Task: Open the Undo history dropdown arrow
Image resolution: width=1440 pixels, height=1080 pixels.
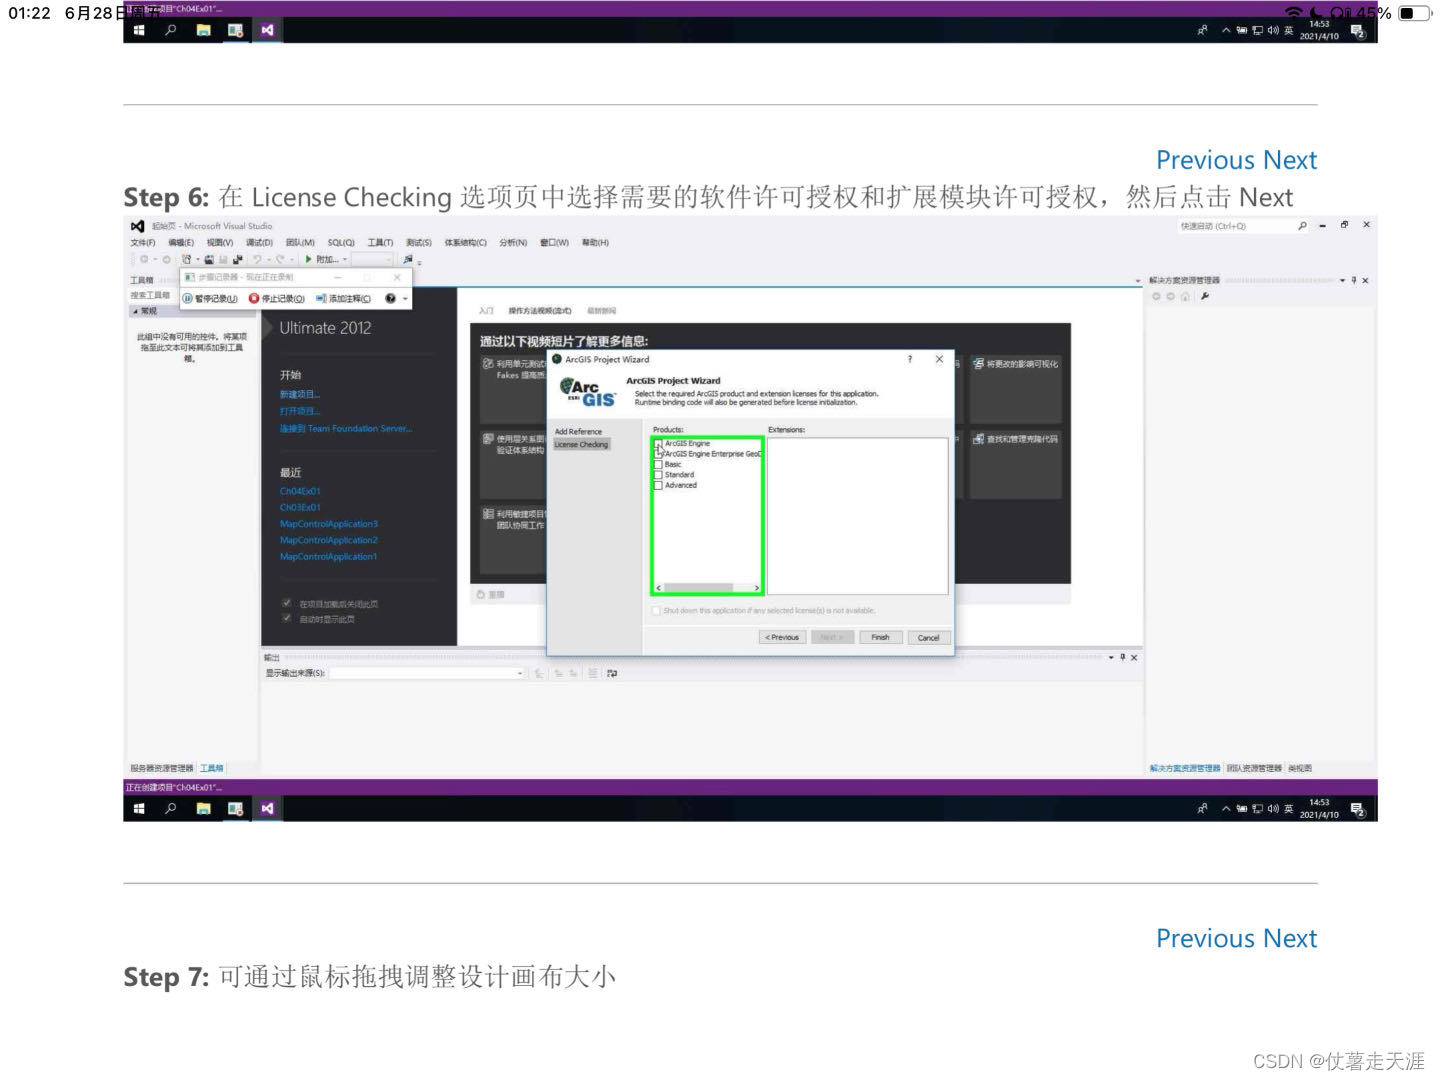Action: point(269,260)
